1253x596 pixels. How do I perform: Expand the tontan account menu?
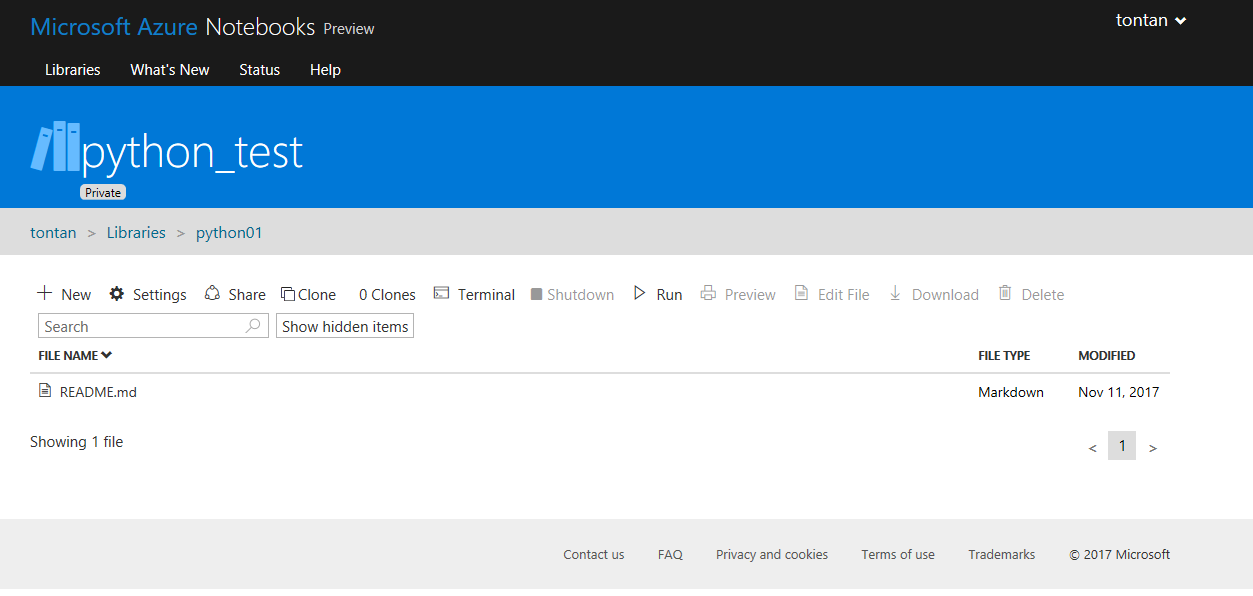[1150, 19]
